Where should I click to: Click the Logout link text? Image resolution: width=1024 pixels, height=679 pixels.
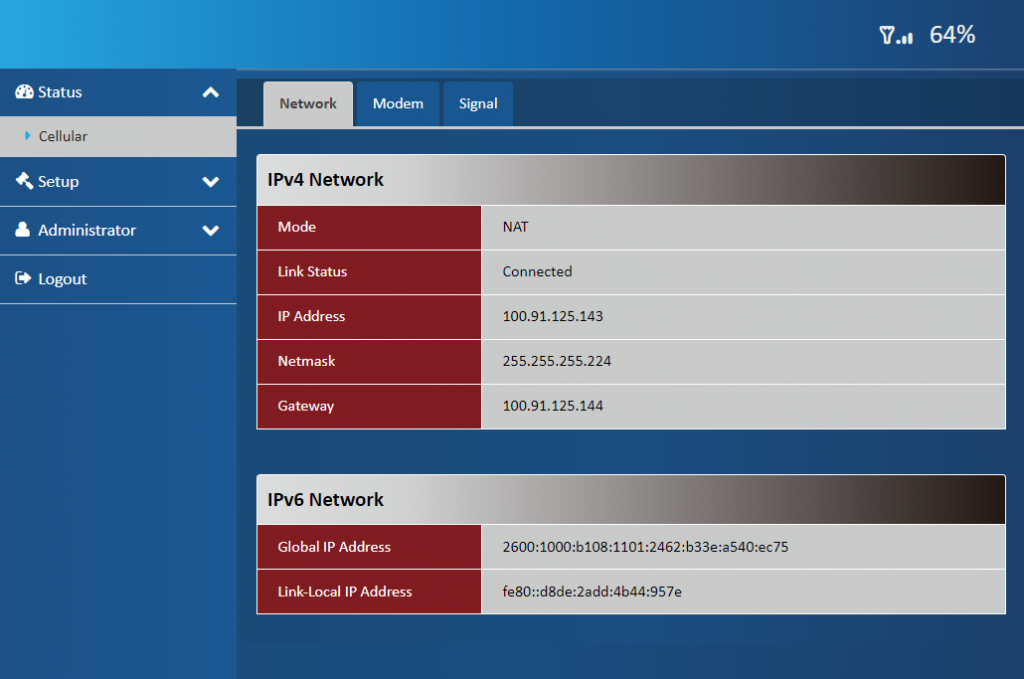click(x=62, y=279)
